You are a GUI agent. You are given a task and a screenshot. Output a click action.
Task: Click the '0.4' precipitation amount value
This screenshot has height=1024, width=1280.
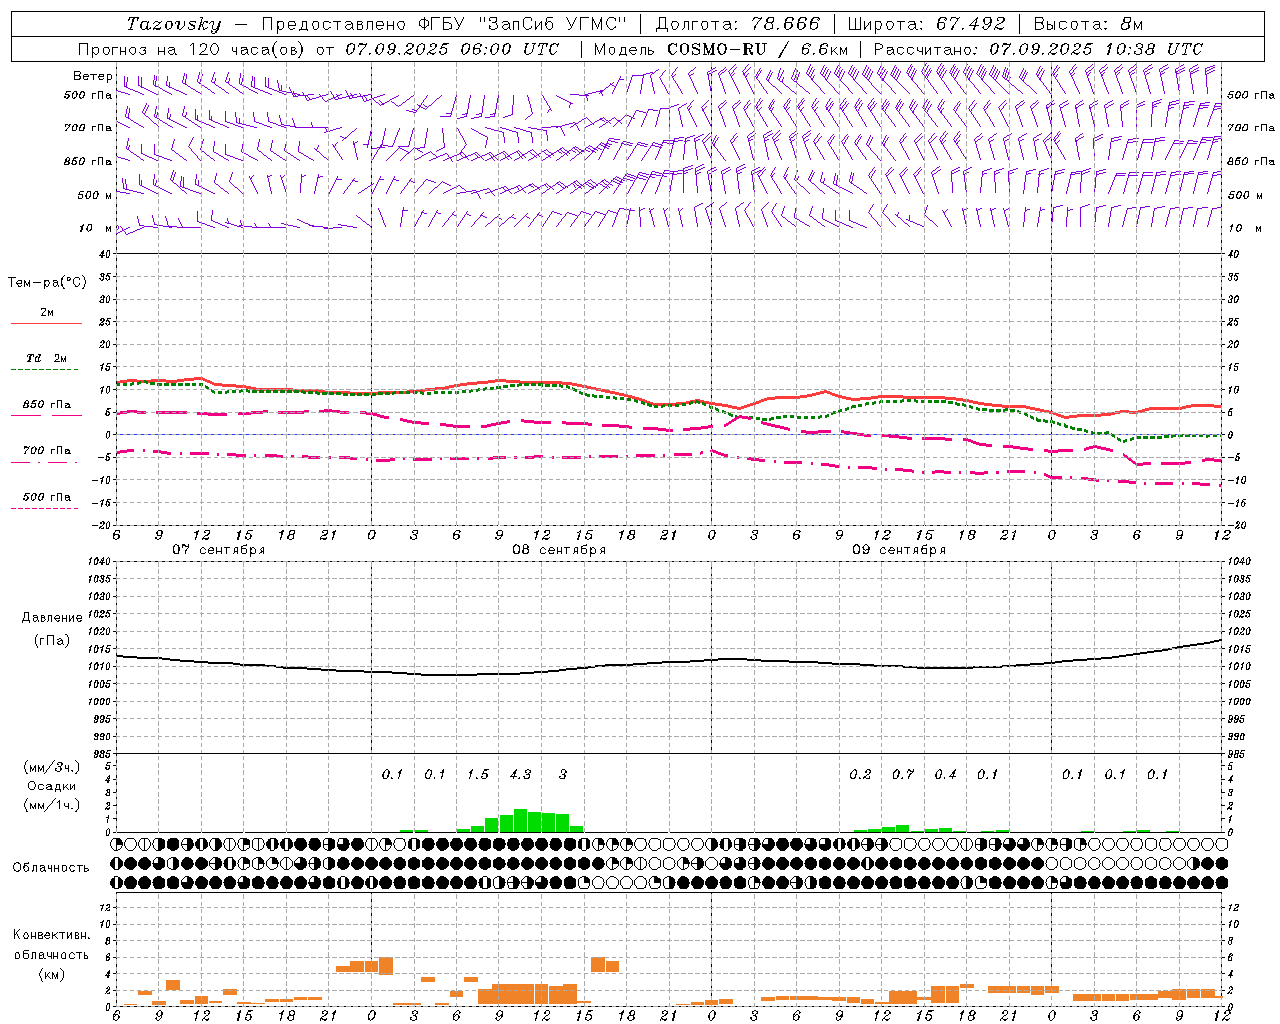[945, 774]
